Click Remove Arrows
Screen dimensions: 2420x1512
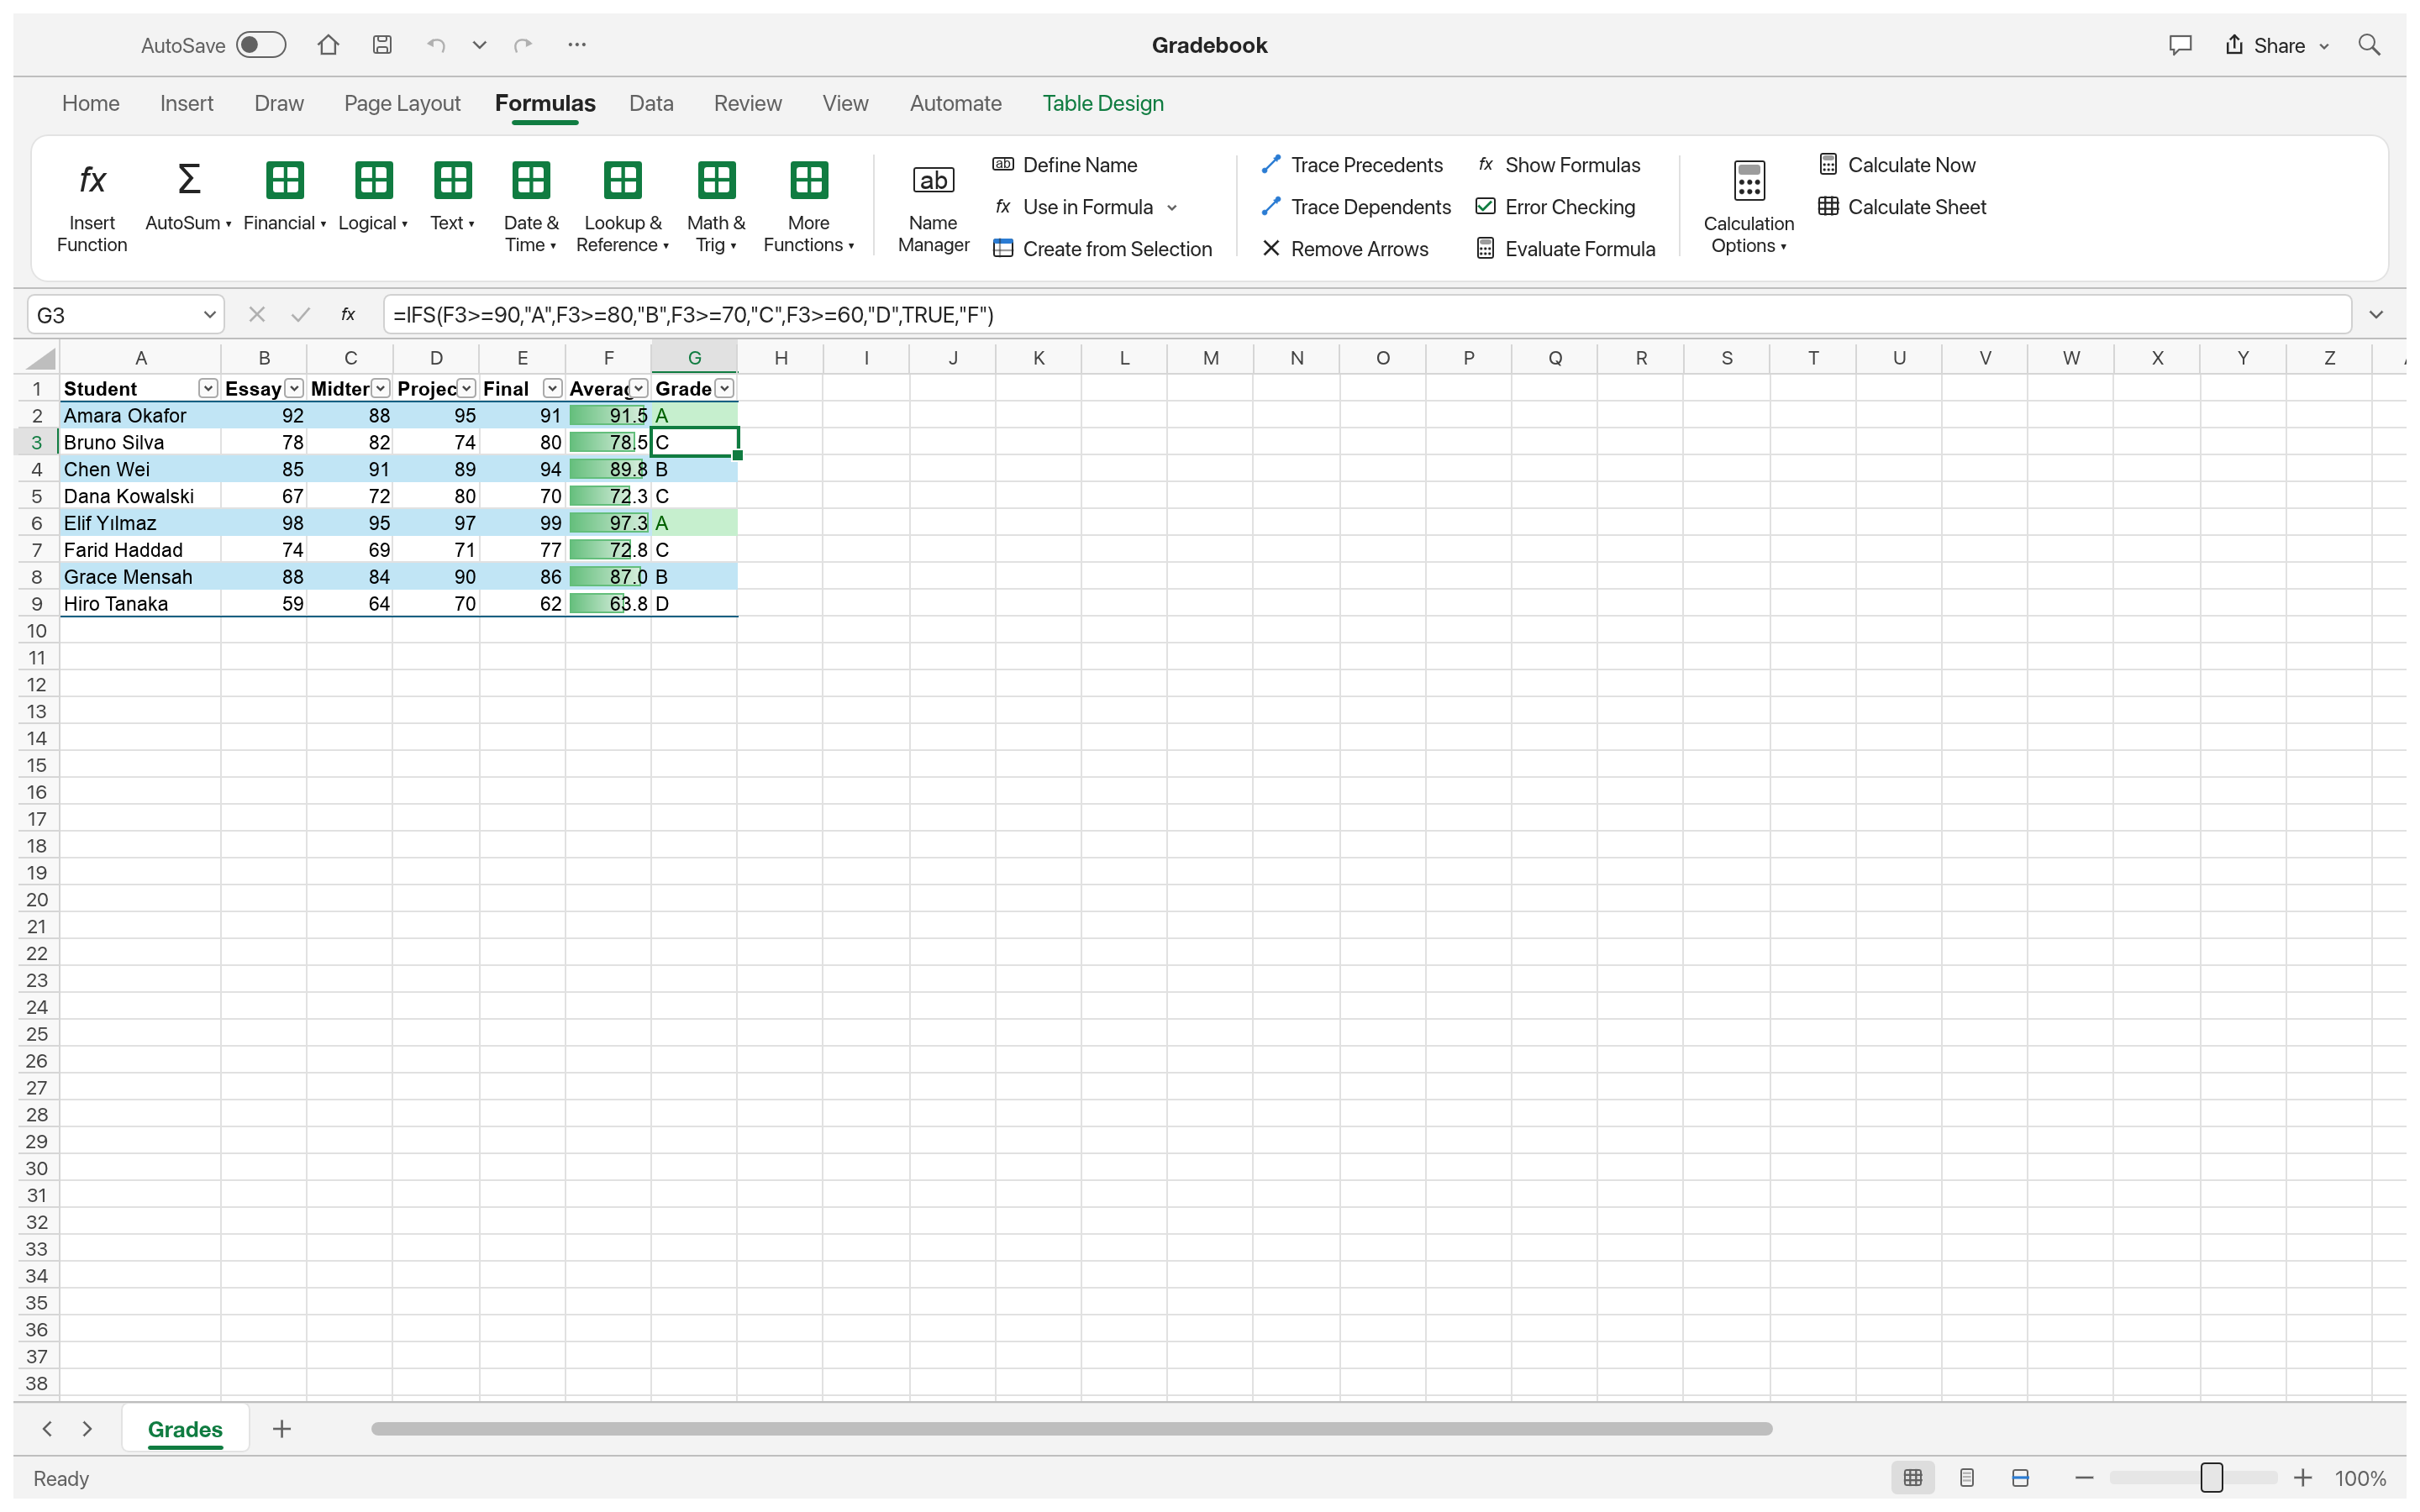1345,249
